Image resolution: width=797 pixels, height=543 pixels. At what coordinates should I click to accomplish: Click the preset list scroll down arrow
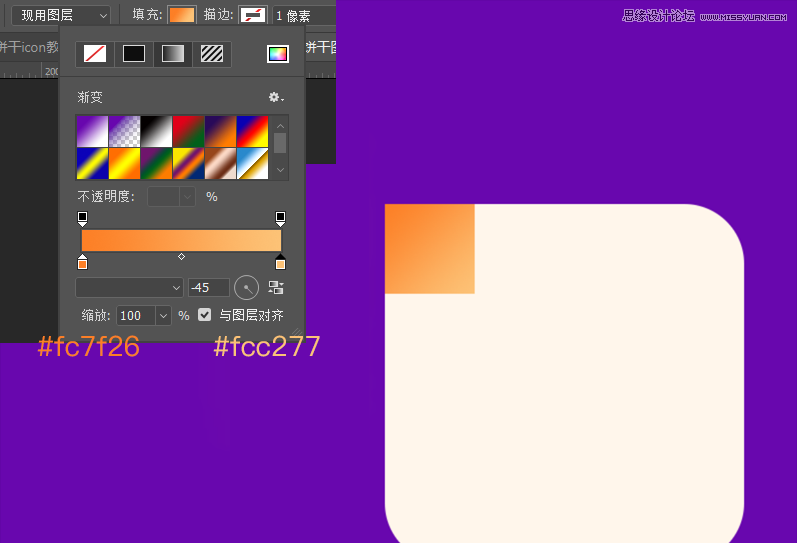coord(280,170)
